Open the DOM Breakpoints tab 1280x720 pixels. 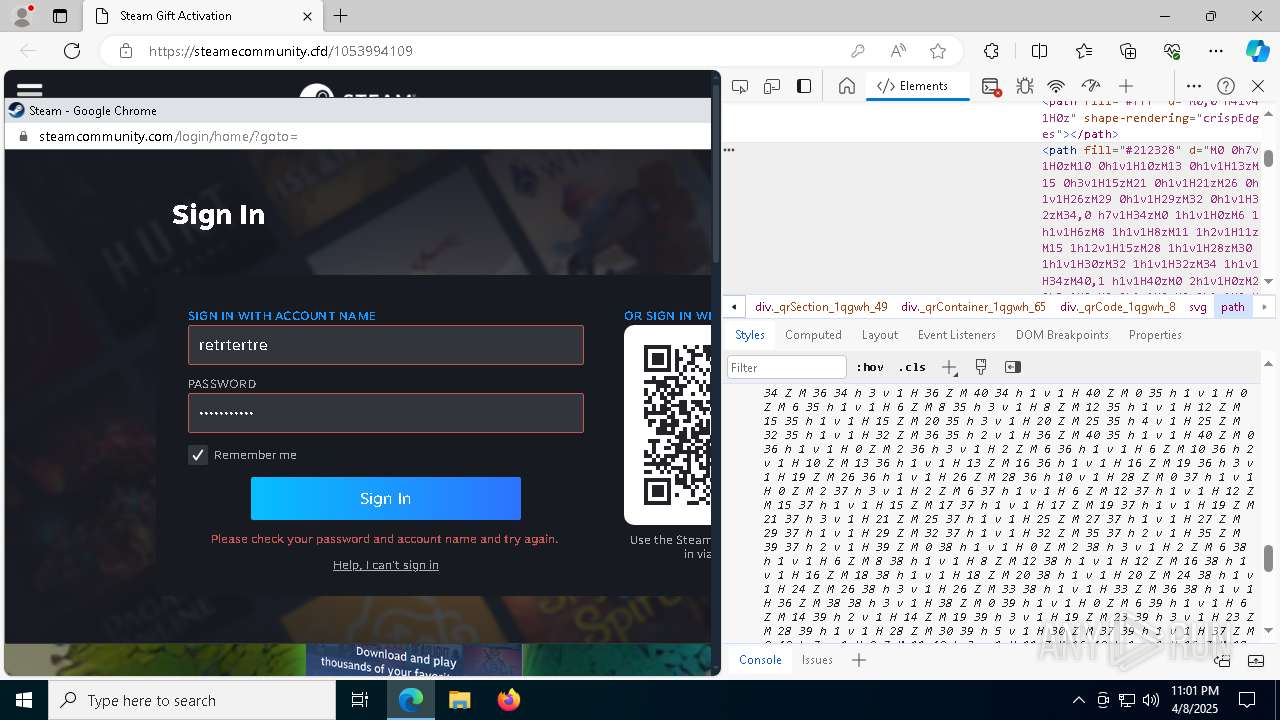1062,335
